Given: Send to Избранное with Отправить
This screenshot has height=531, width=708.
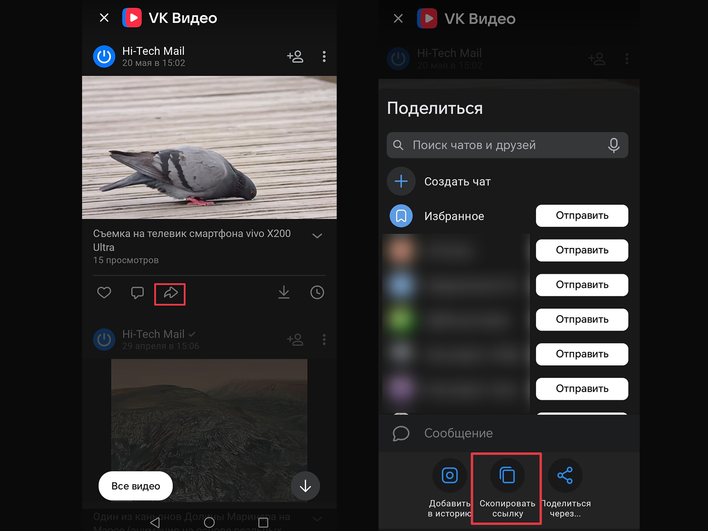Looking at the screenshot, I should tap(582, 215).
